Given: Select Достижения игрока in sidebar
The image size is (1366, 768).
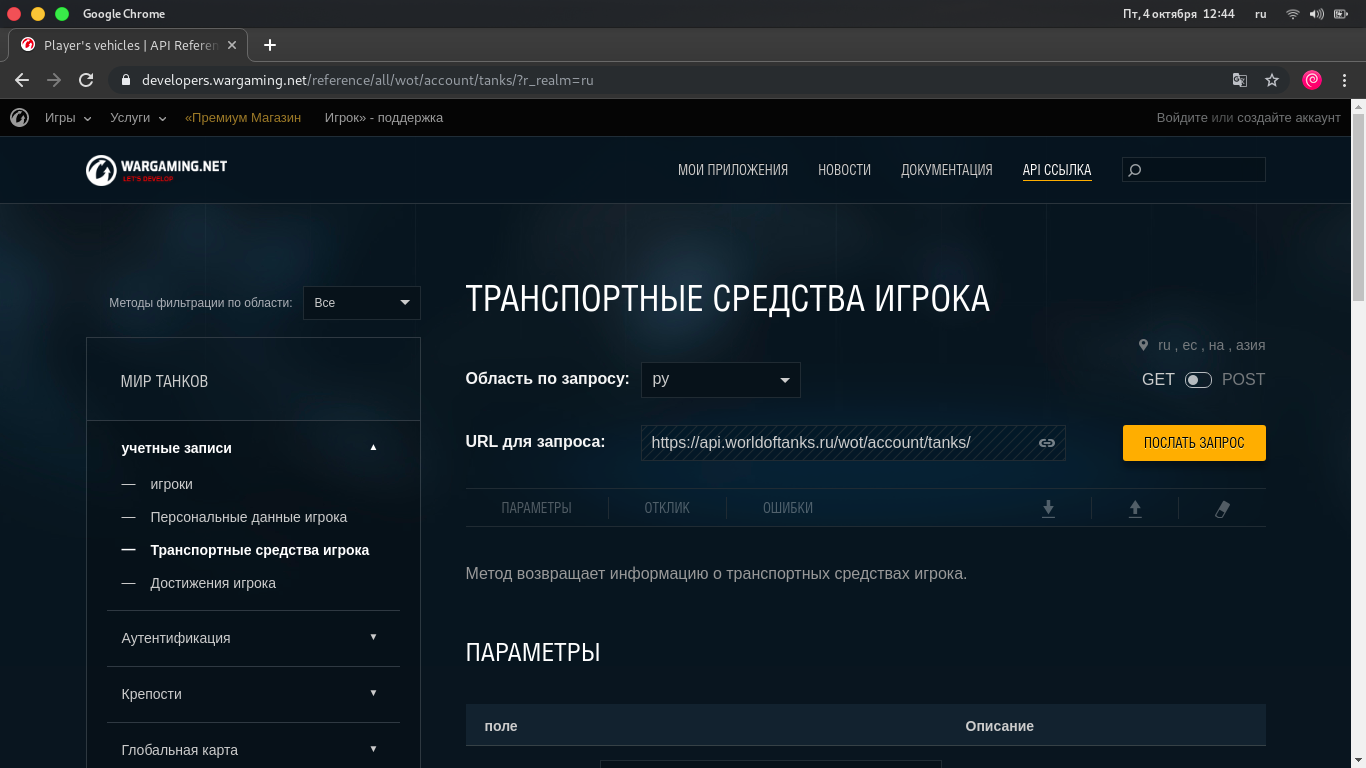Looking at the screenshot, I should (213, 583).
